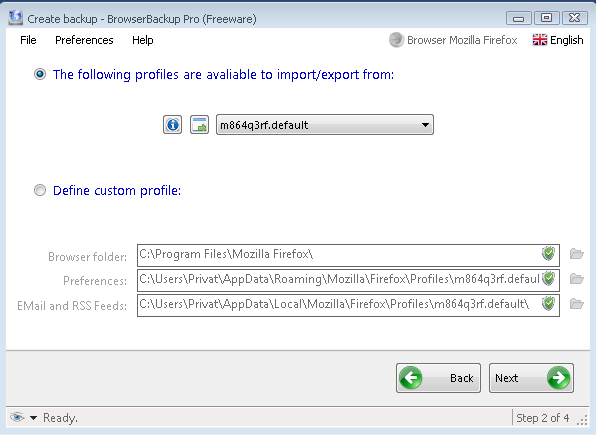Click the 'Browser folder:' label

[x=87, y=257]
